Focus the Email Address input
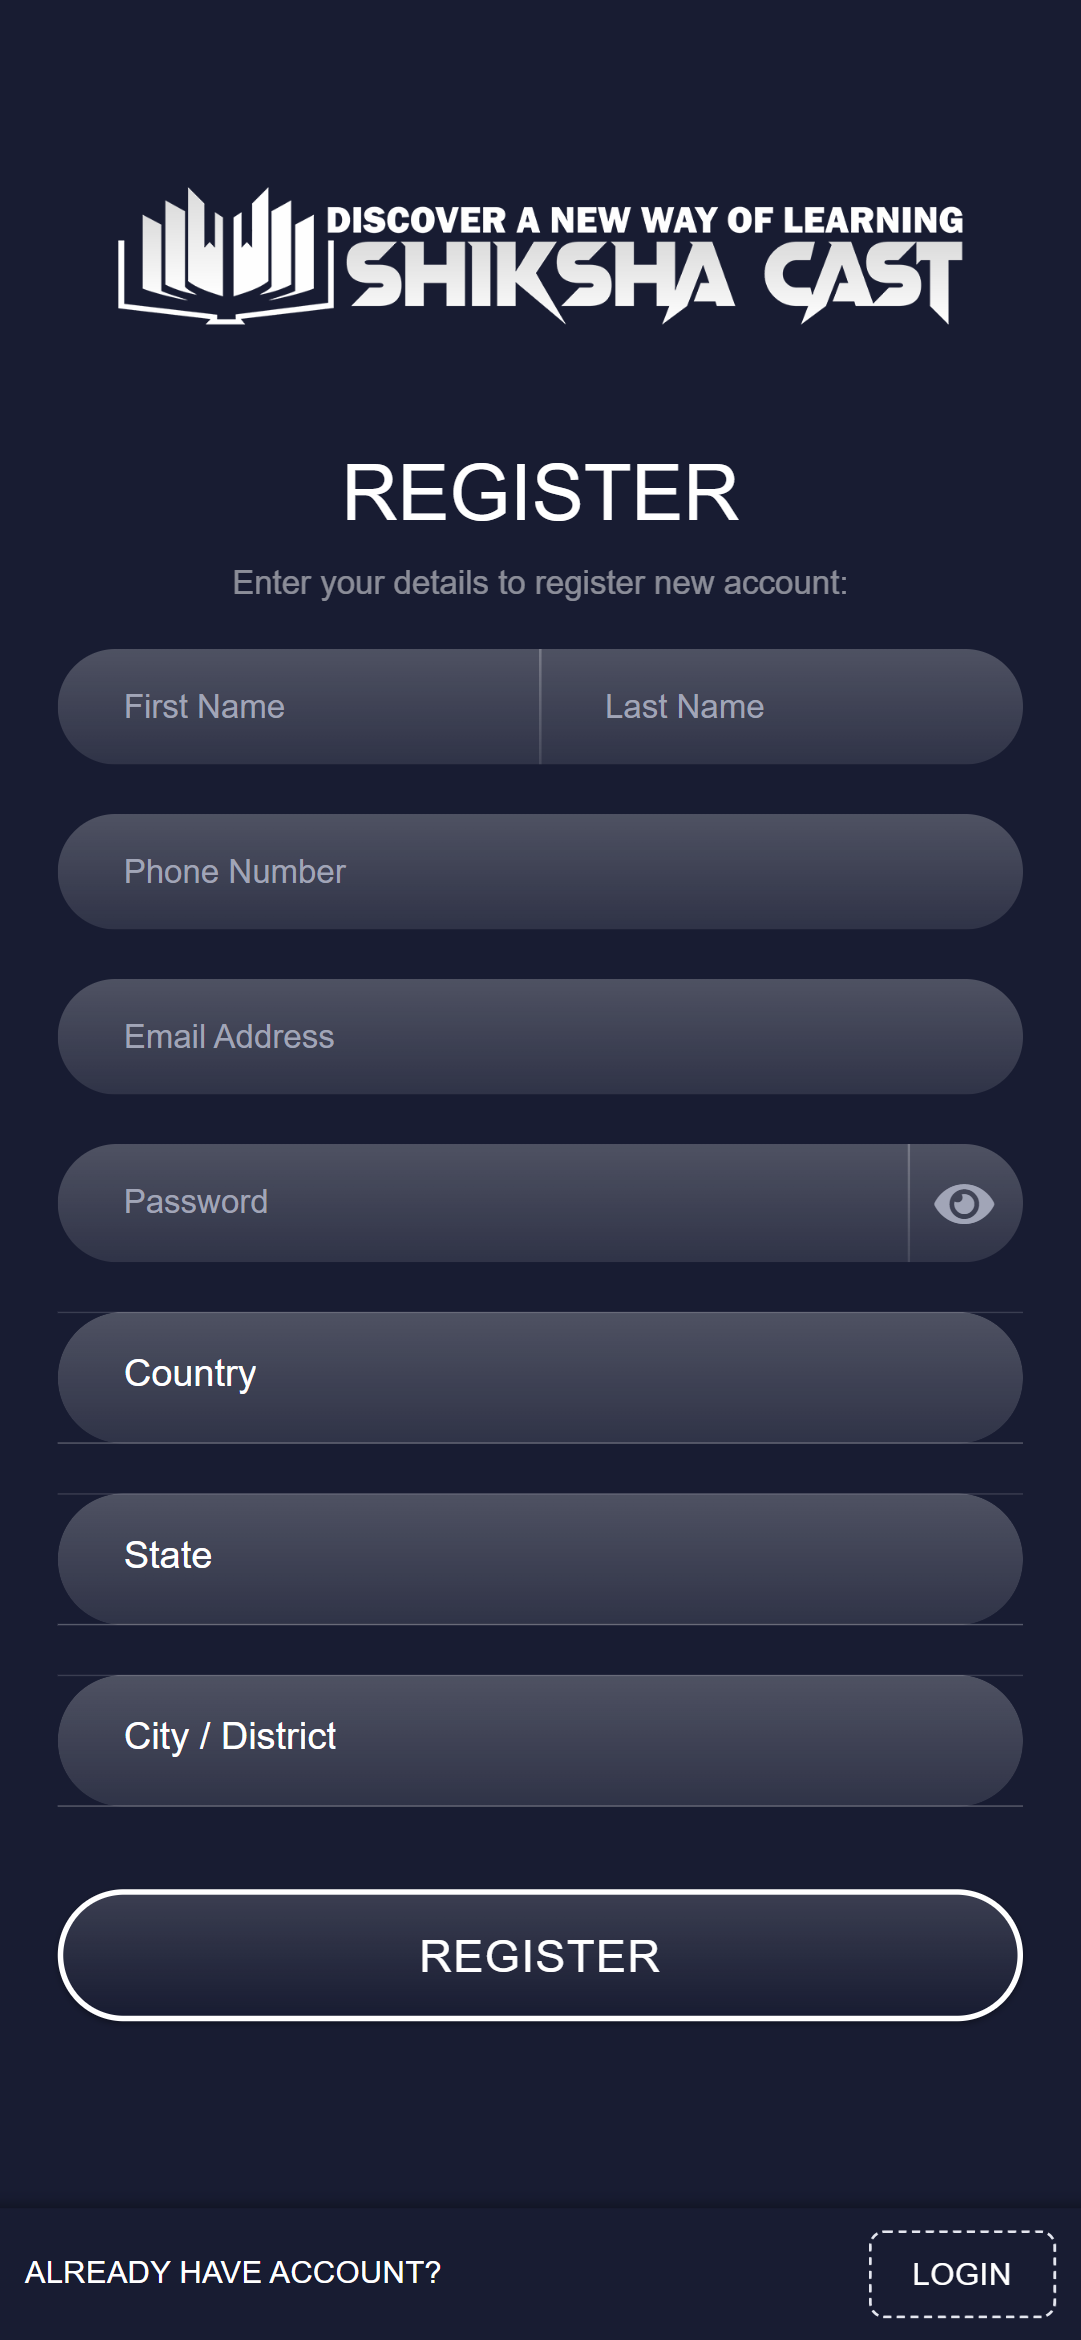The image size is (1081, 2340). (x=540, y=1037)
